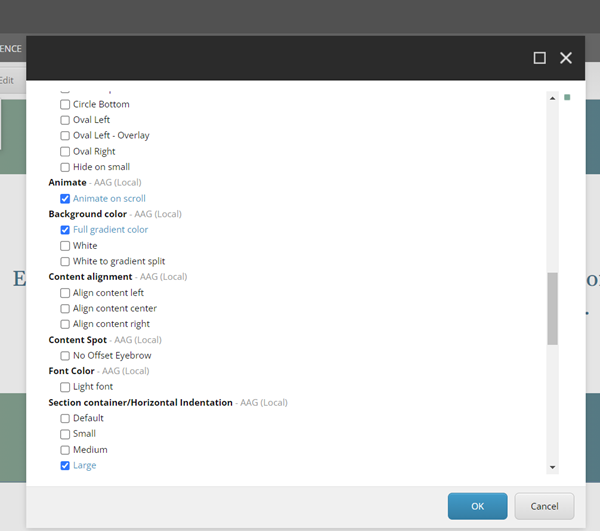Viewport: 600px width, 531px height.
Task: Uncheck Animate on scroll
Action: 65,199
